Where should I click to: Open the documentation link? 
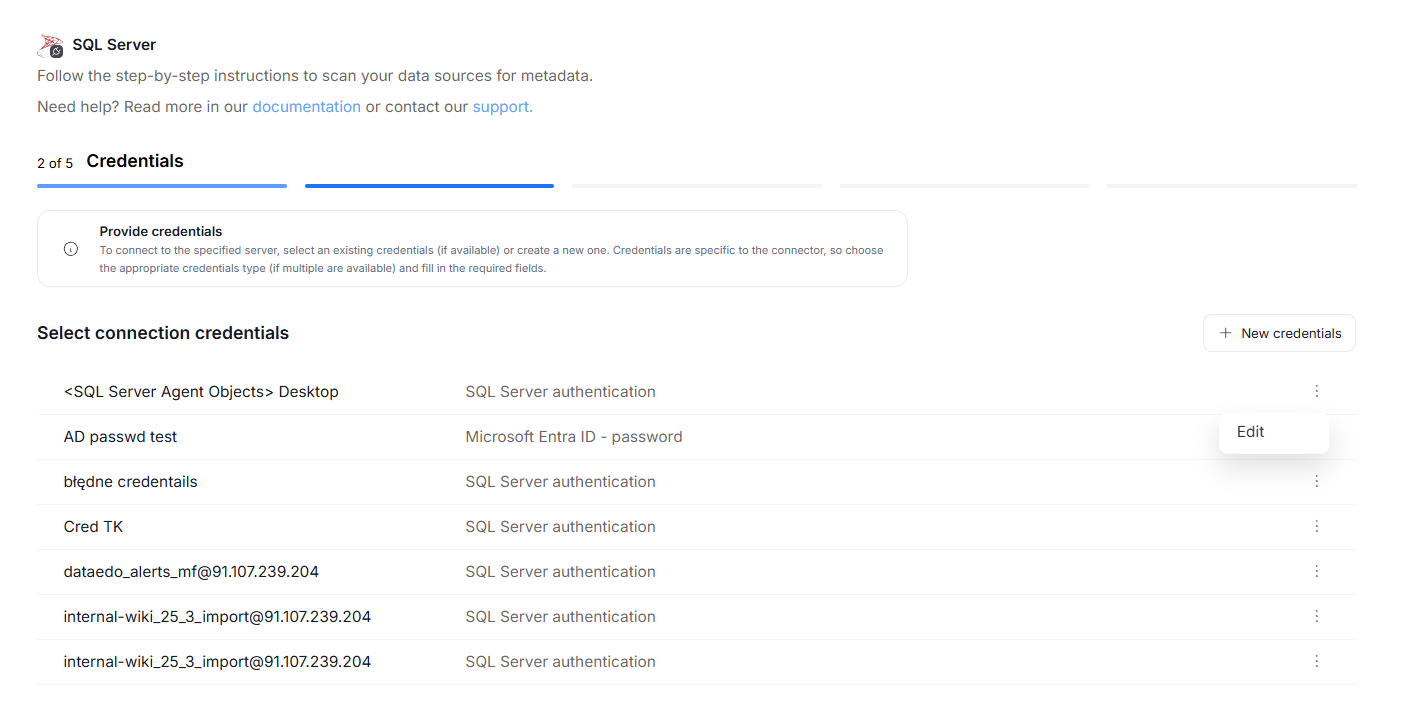click(x=306, y=107)
